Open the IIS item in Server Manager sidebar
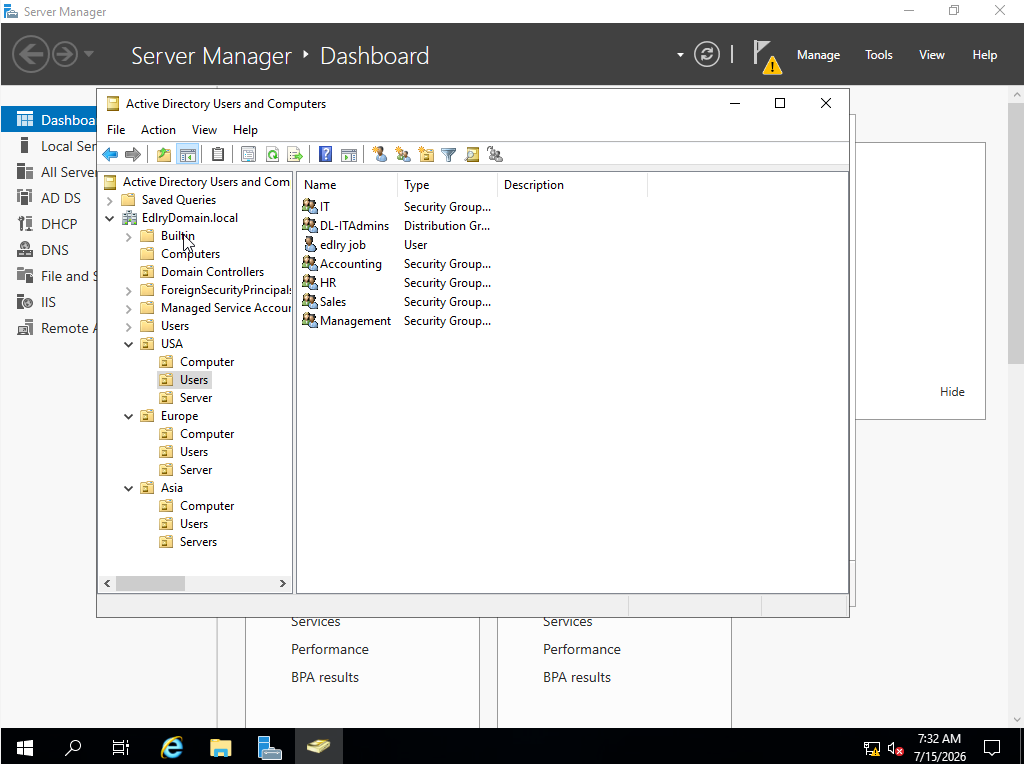The height and width of the screenshot is (764, 1024). tap(48, 302)
